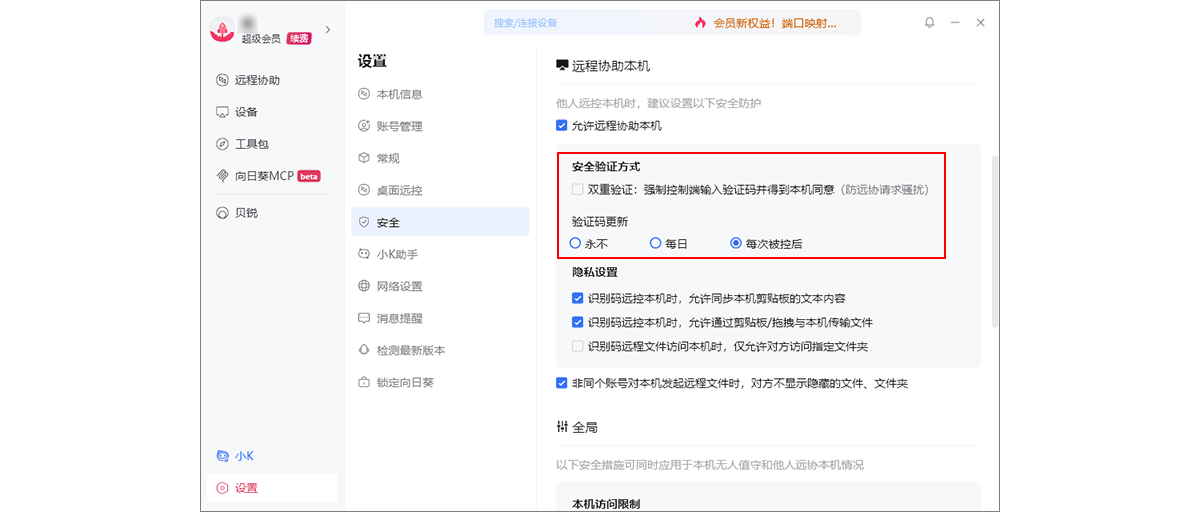Select 锁定向日葵 settings item
This screenshot has width=1200, height=512.
[x=440, y=382]
